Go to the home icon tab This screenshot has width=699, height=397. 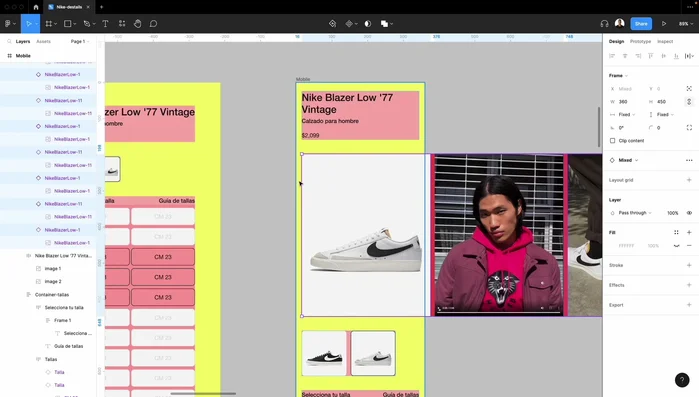click(x=36, y=7)
